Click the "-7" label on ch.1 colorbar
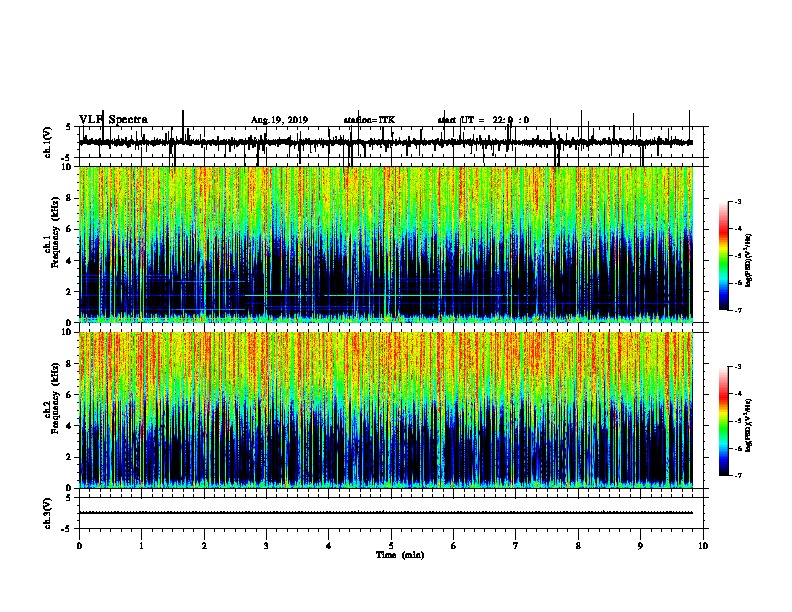This screenshot has height=612, width=792. pyautogui.click(x=737, y=310)
